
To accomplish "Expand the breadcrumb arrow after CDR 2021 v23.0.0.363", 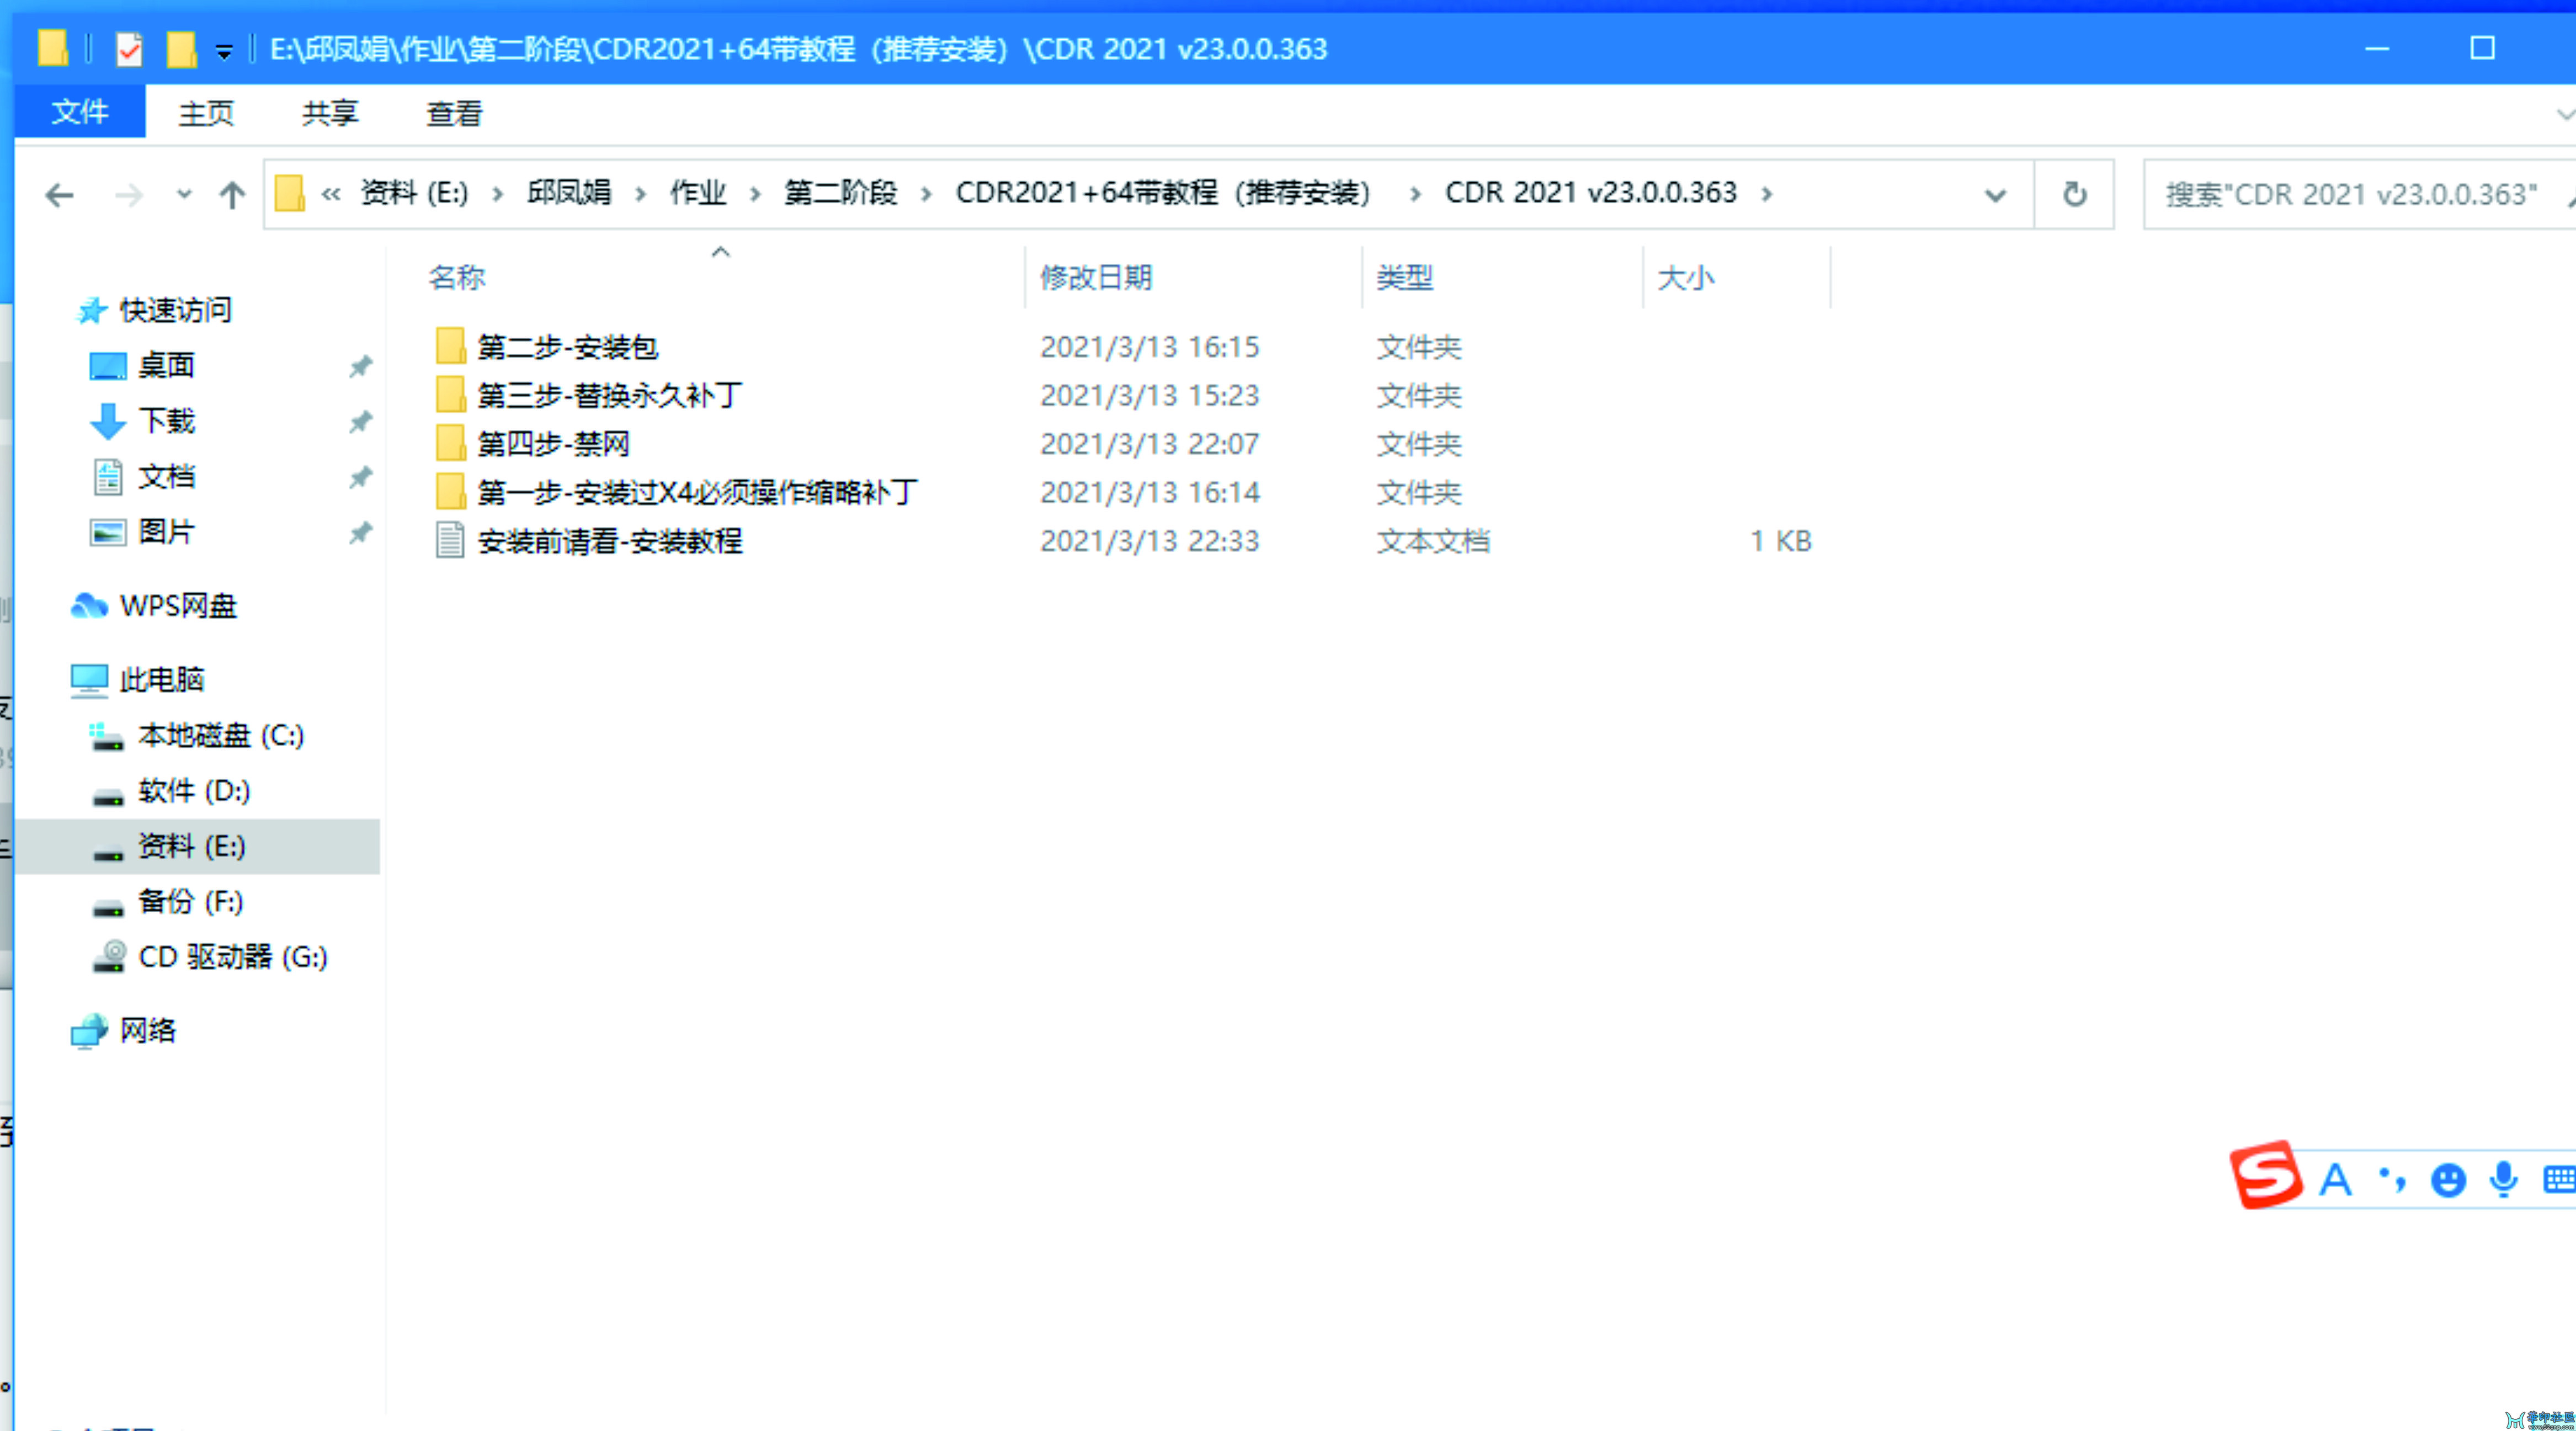I will tap(1768, 194).
